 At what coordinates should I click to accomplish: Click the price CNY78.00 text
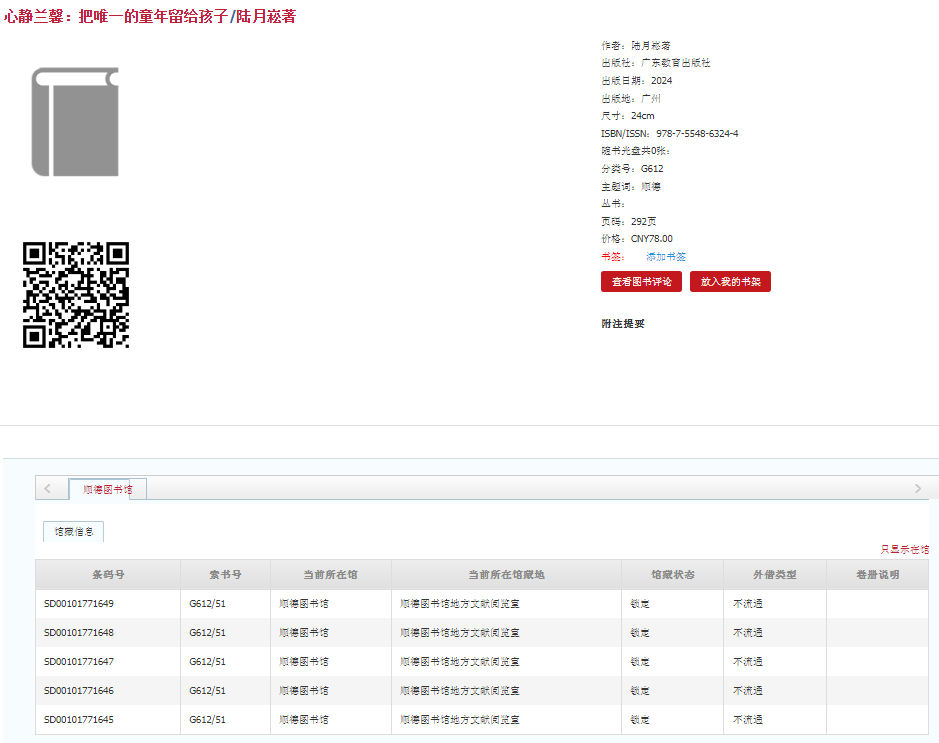[x=652, y=238]
